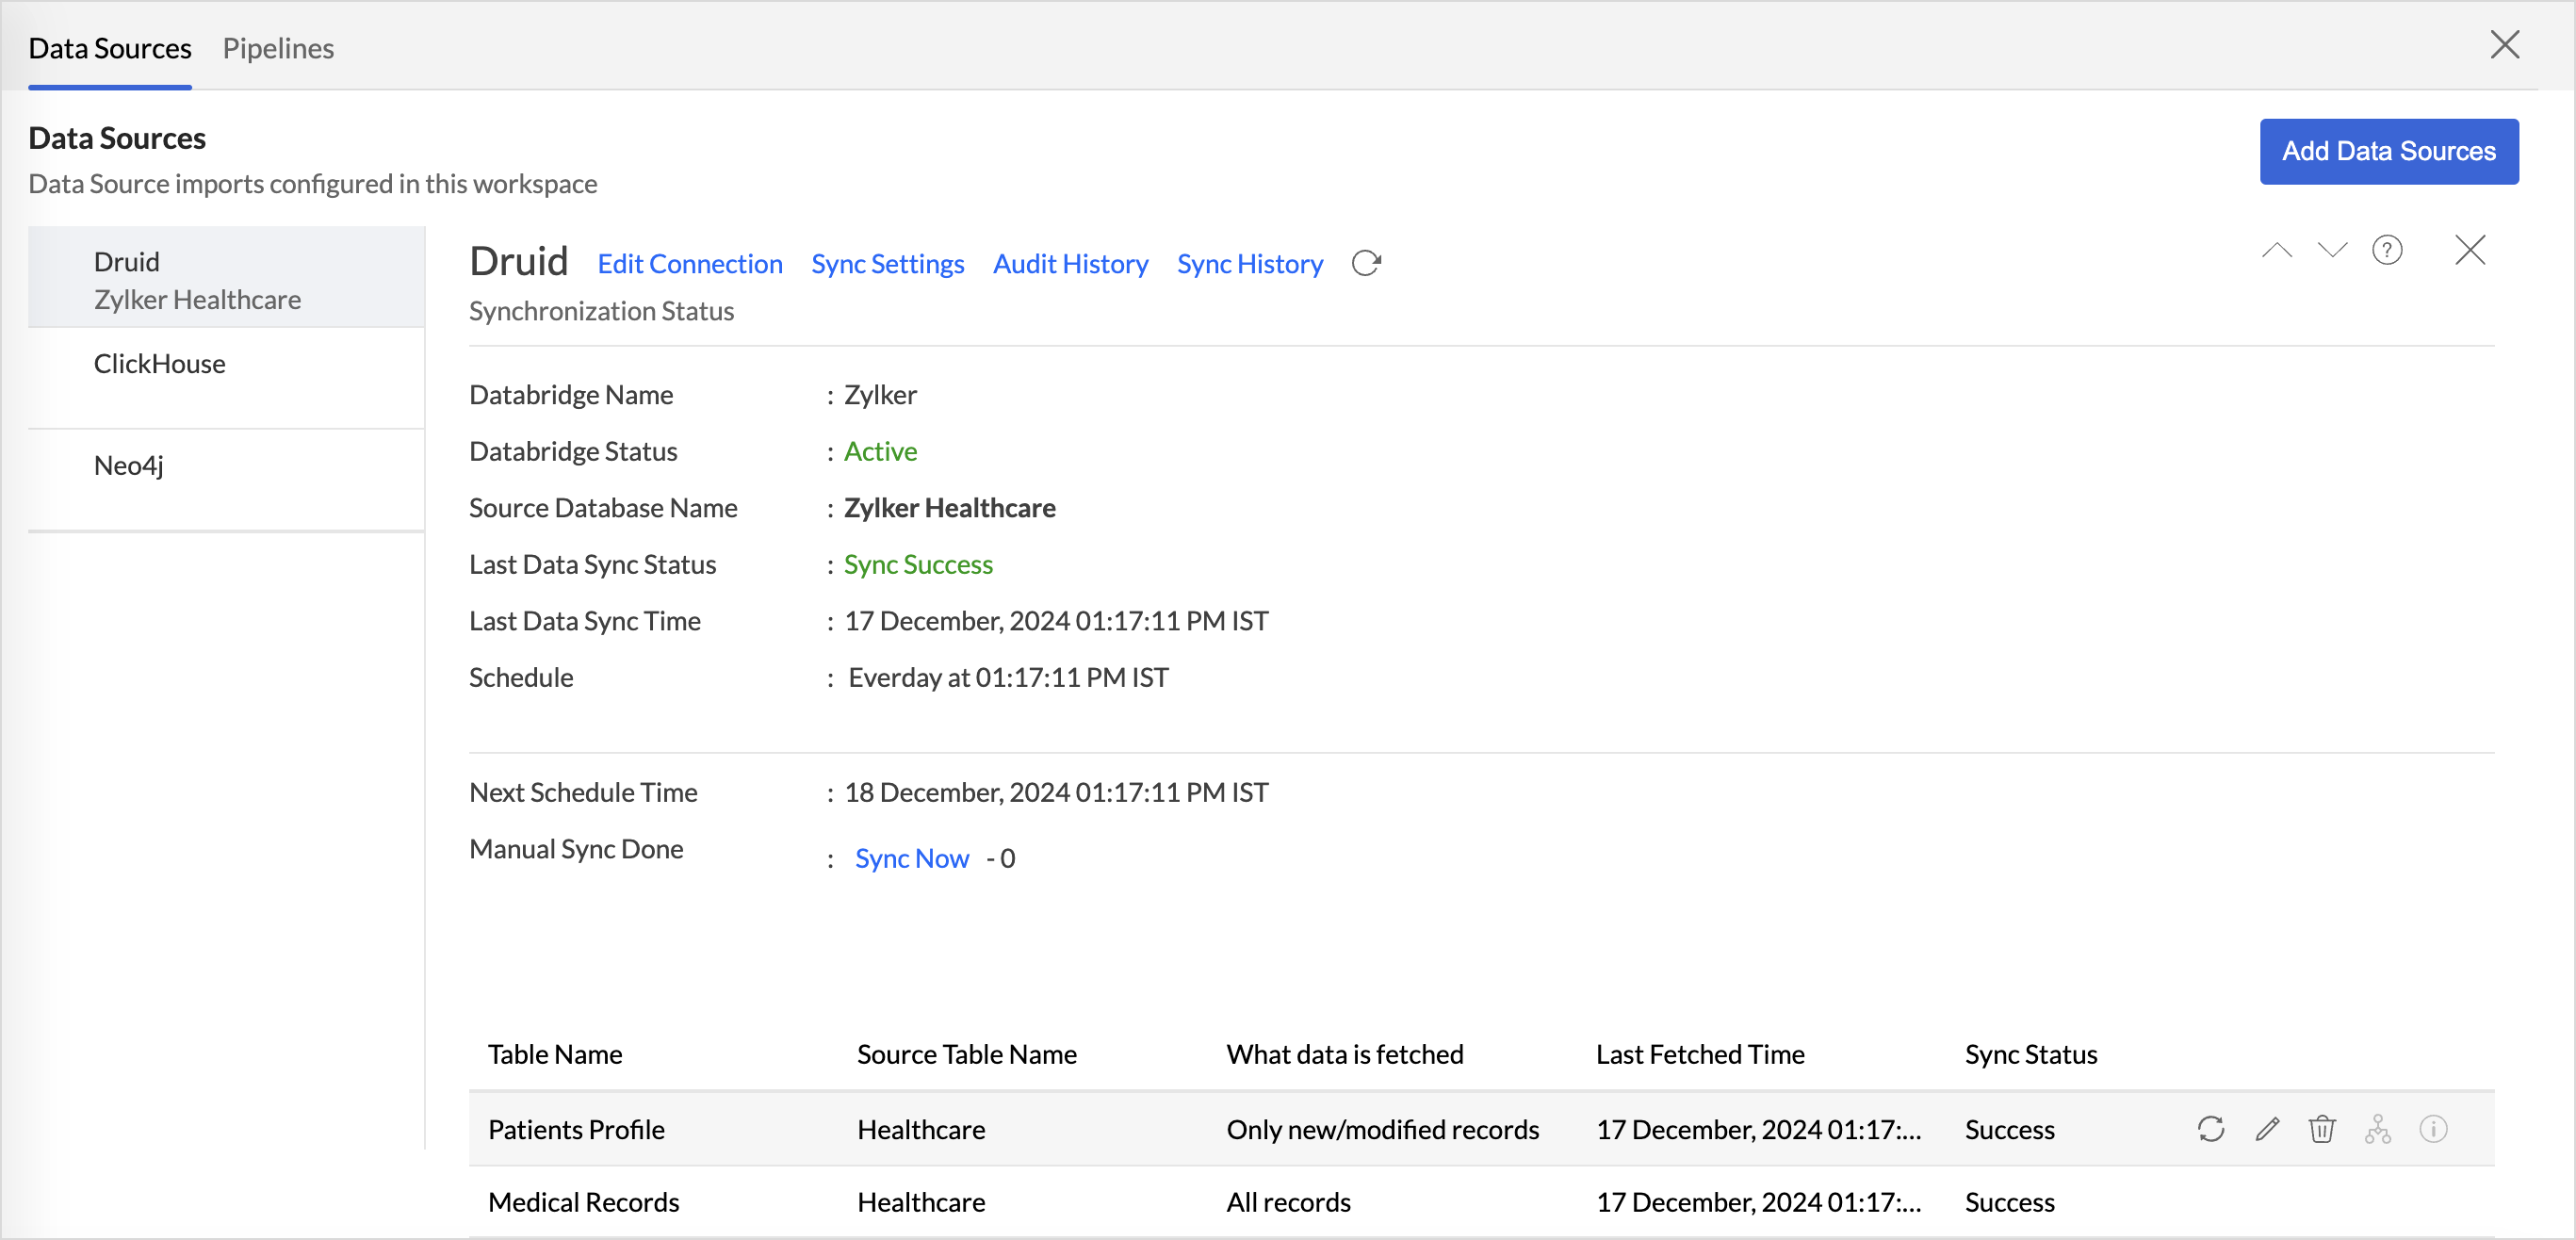Go to previous data source with up chevron
The height and width of the screenshot is (1240, 2576).
pyautogui.click(x=2277, y=250)
